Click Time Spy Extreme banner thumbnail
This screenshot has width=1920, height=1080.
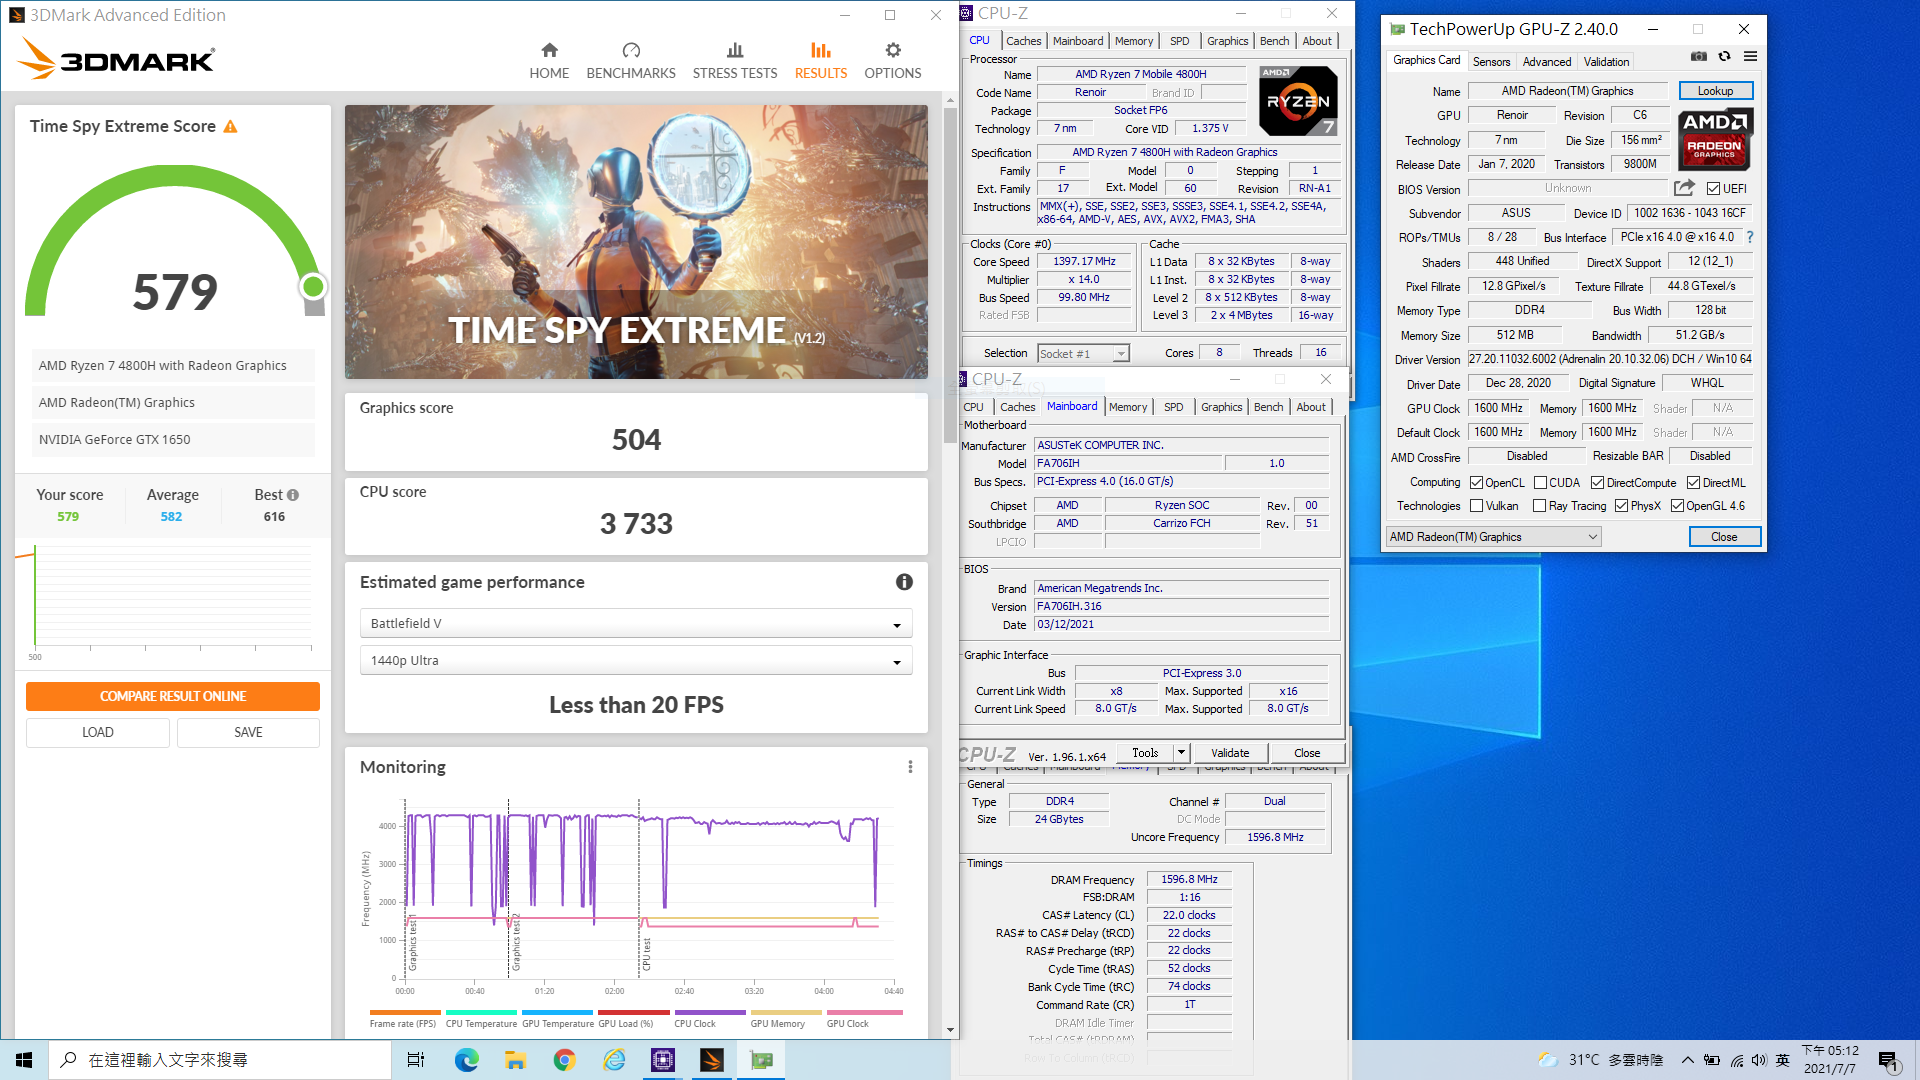[636, 242]
